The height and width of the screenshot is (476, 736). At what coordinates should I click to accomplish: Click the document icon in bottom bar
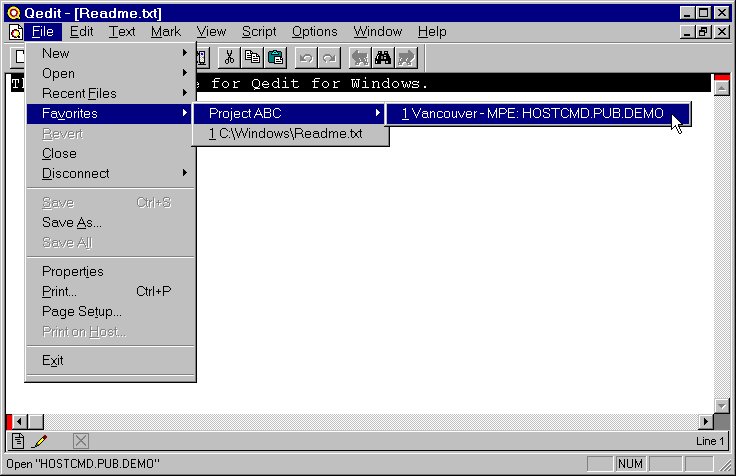pos(18,441)
